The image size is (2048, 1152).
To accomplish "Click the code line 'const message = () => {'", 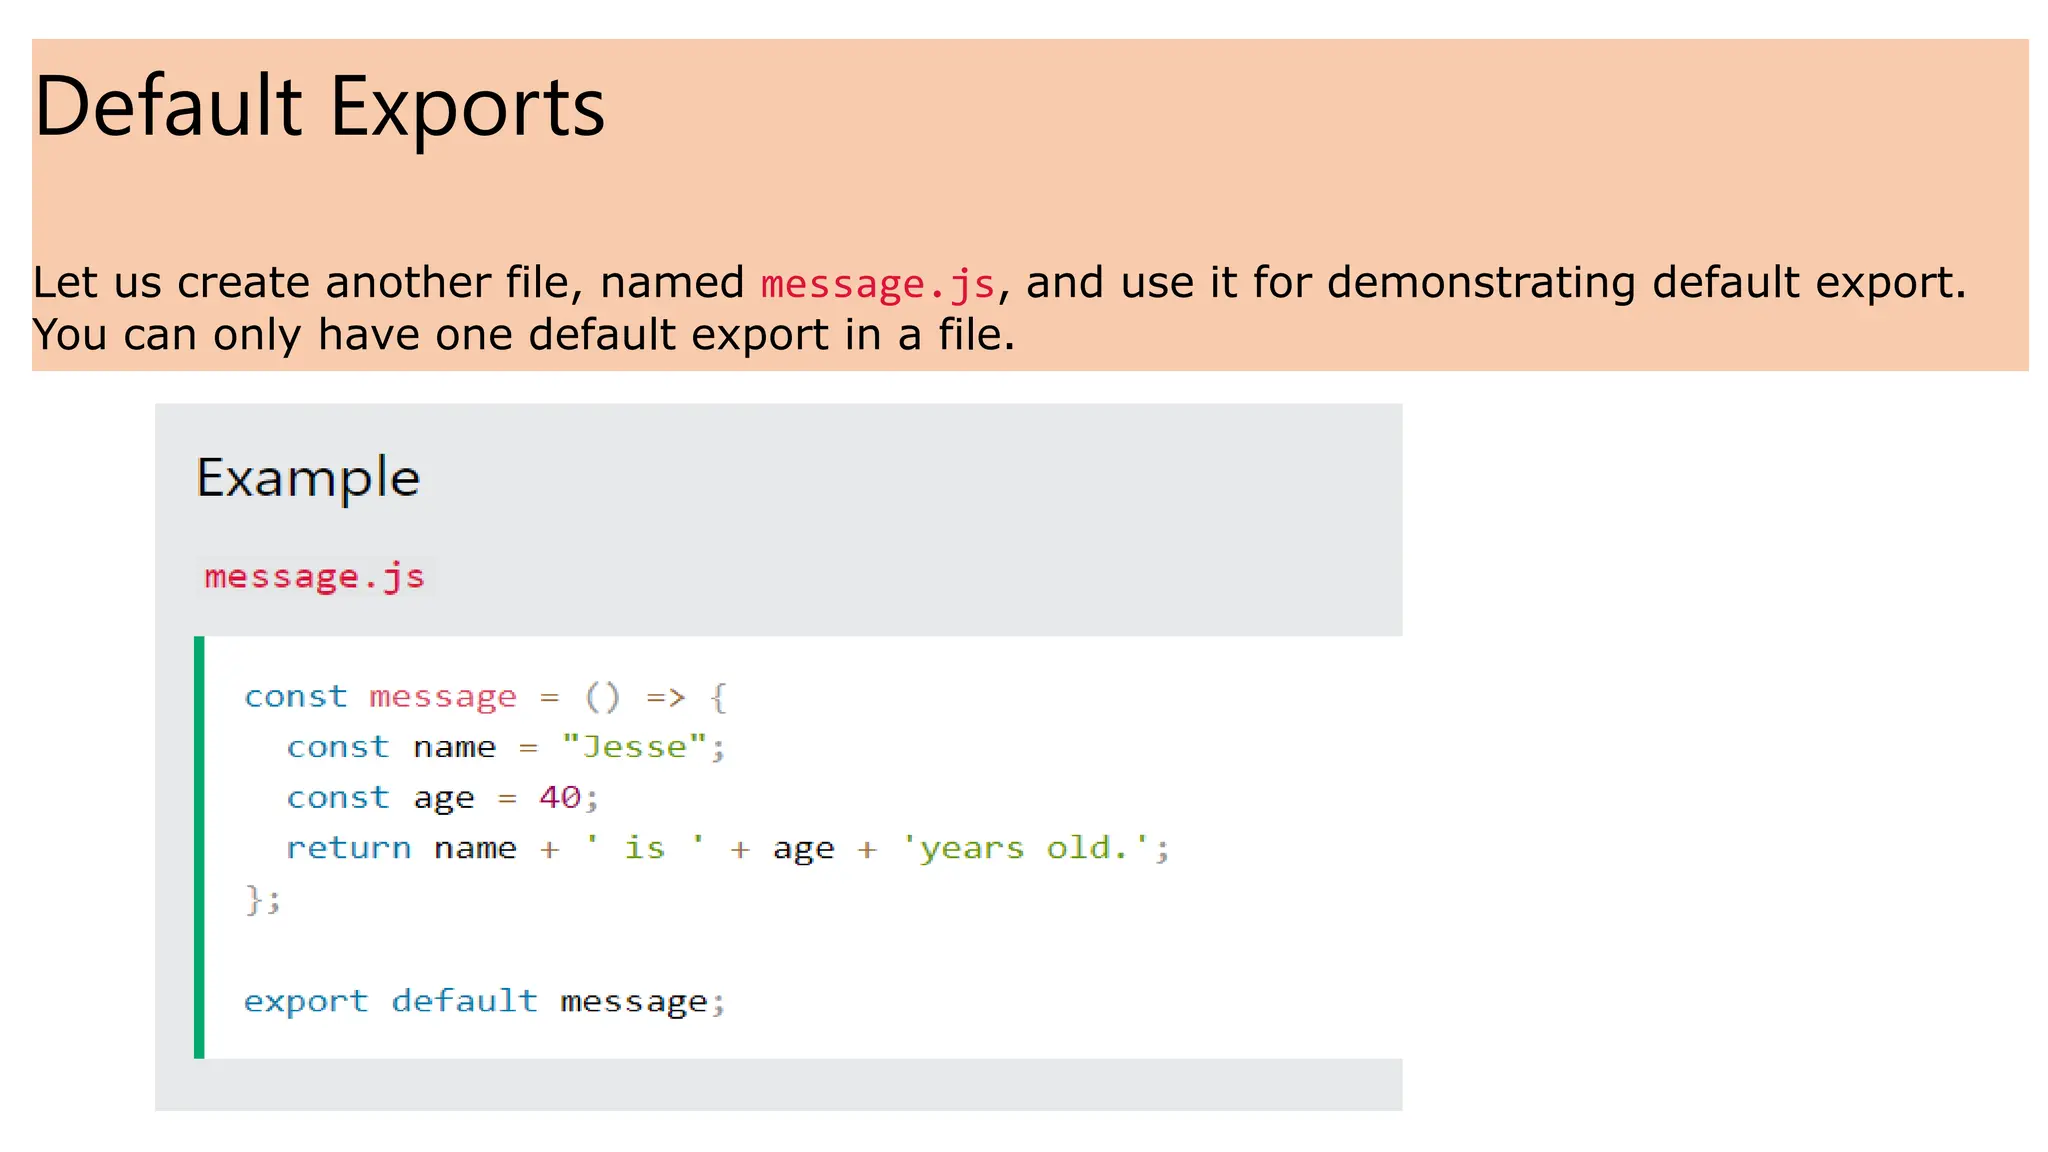I will tap(486, 696).
